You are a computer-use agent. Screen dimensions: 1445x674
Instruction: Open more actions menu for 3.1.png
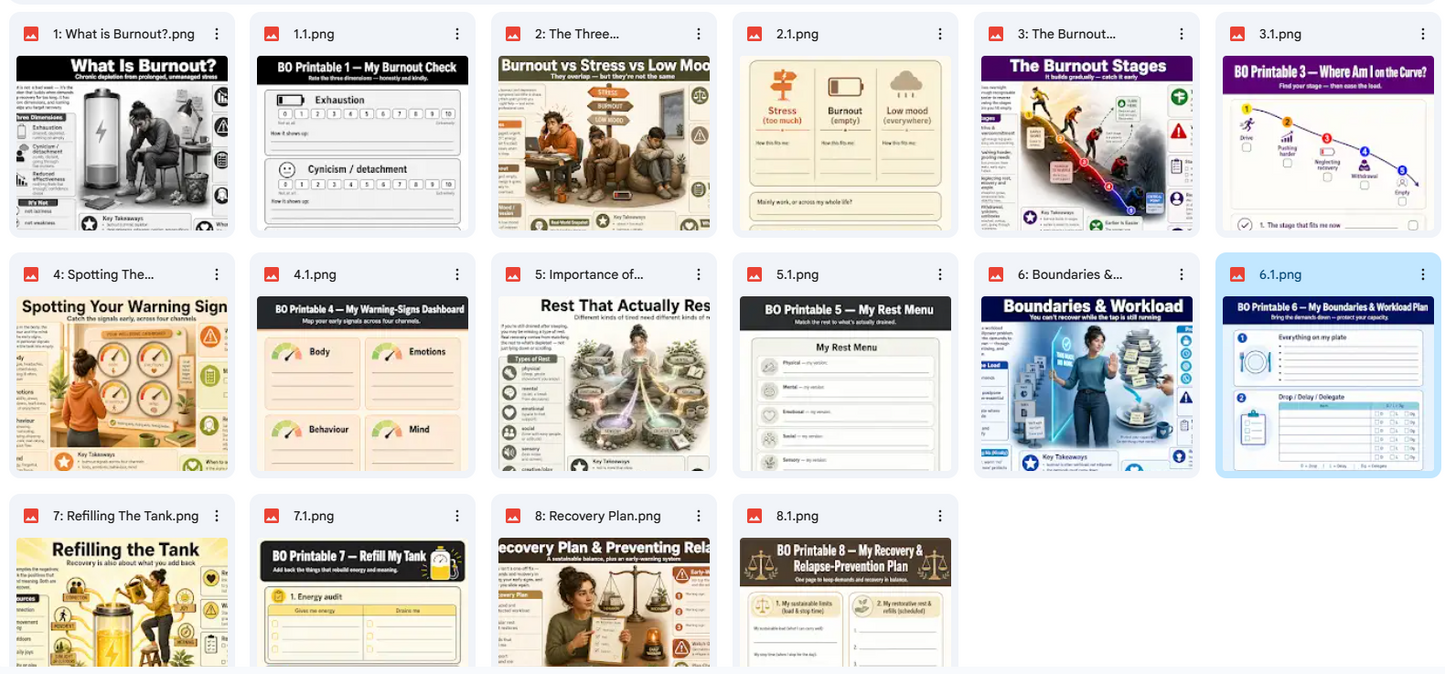tap(1423, 34)
